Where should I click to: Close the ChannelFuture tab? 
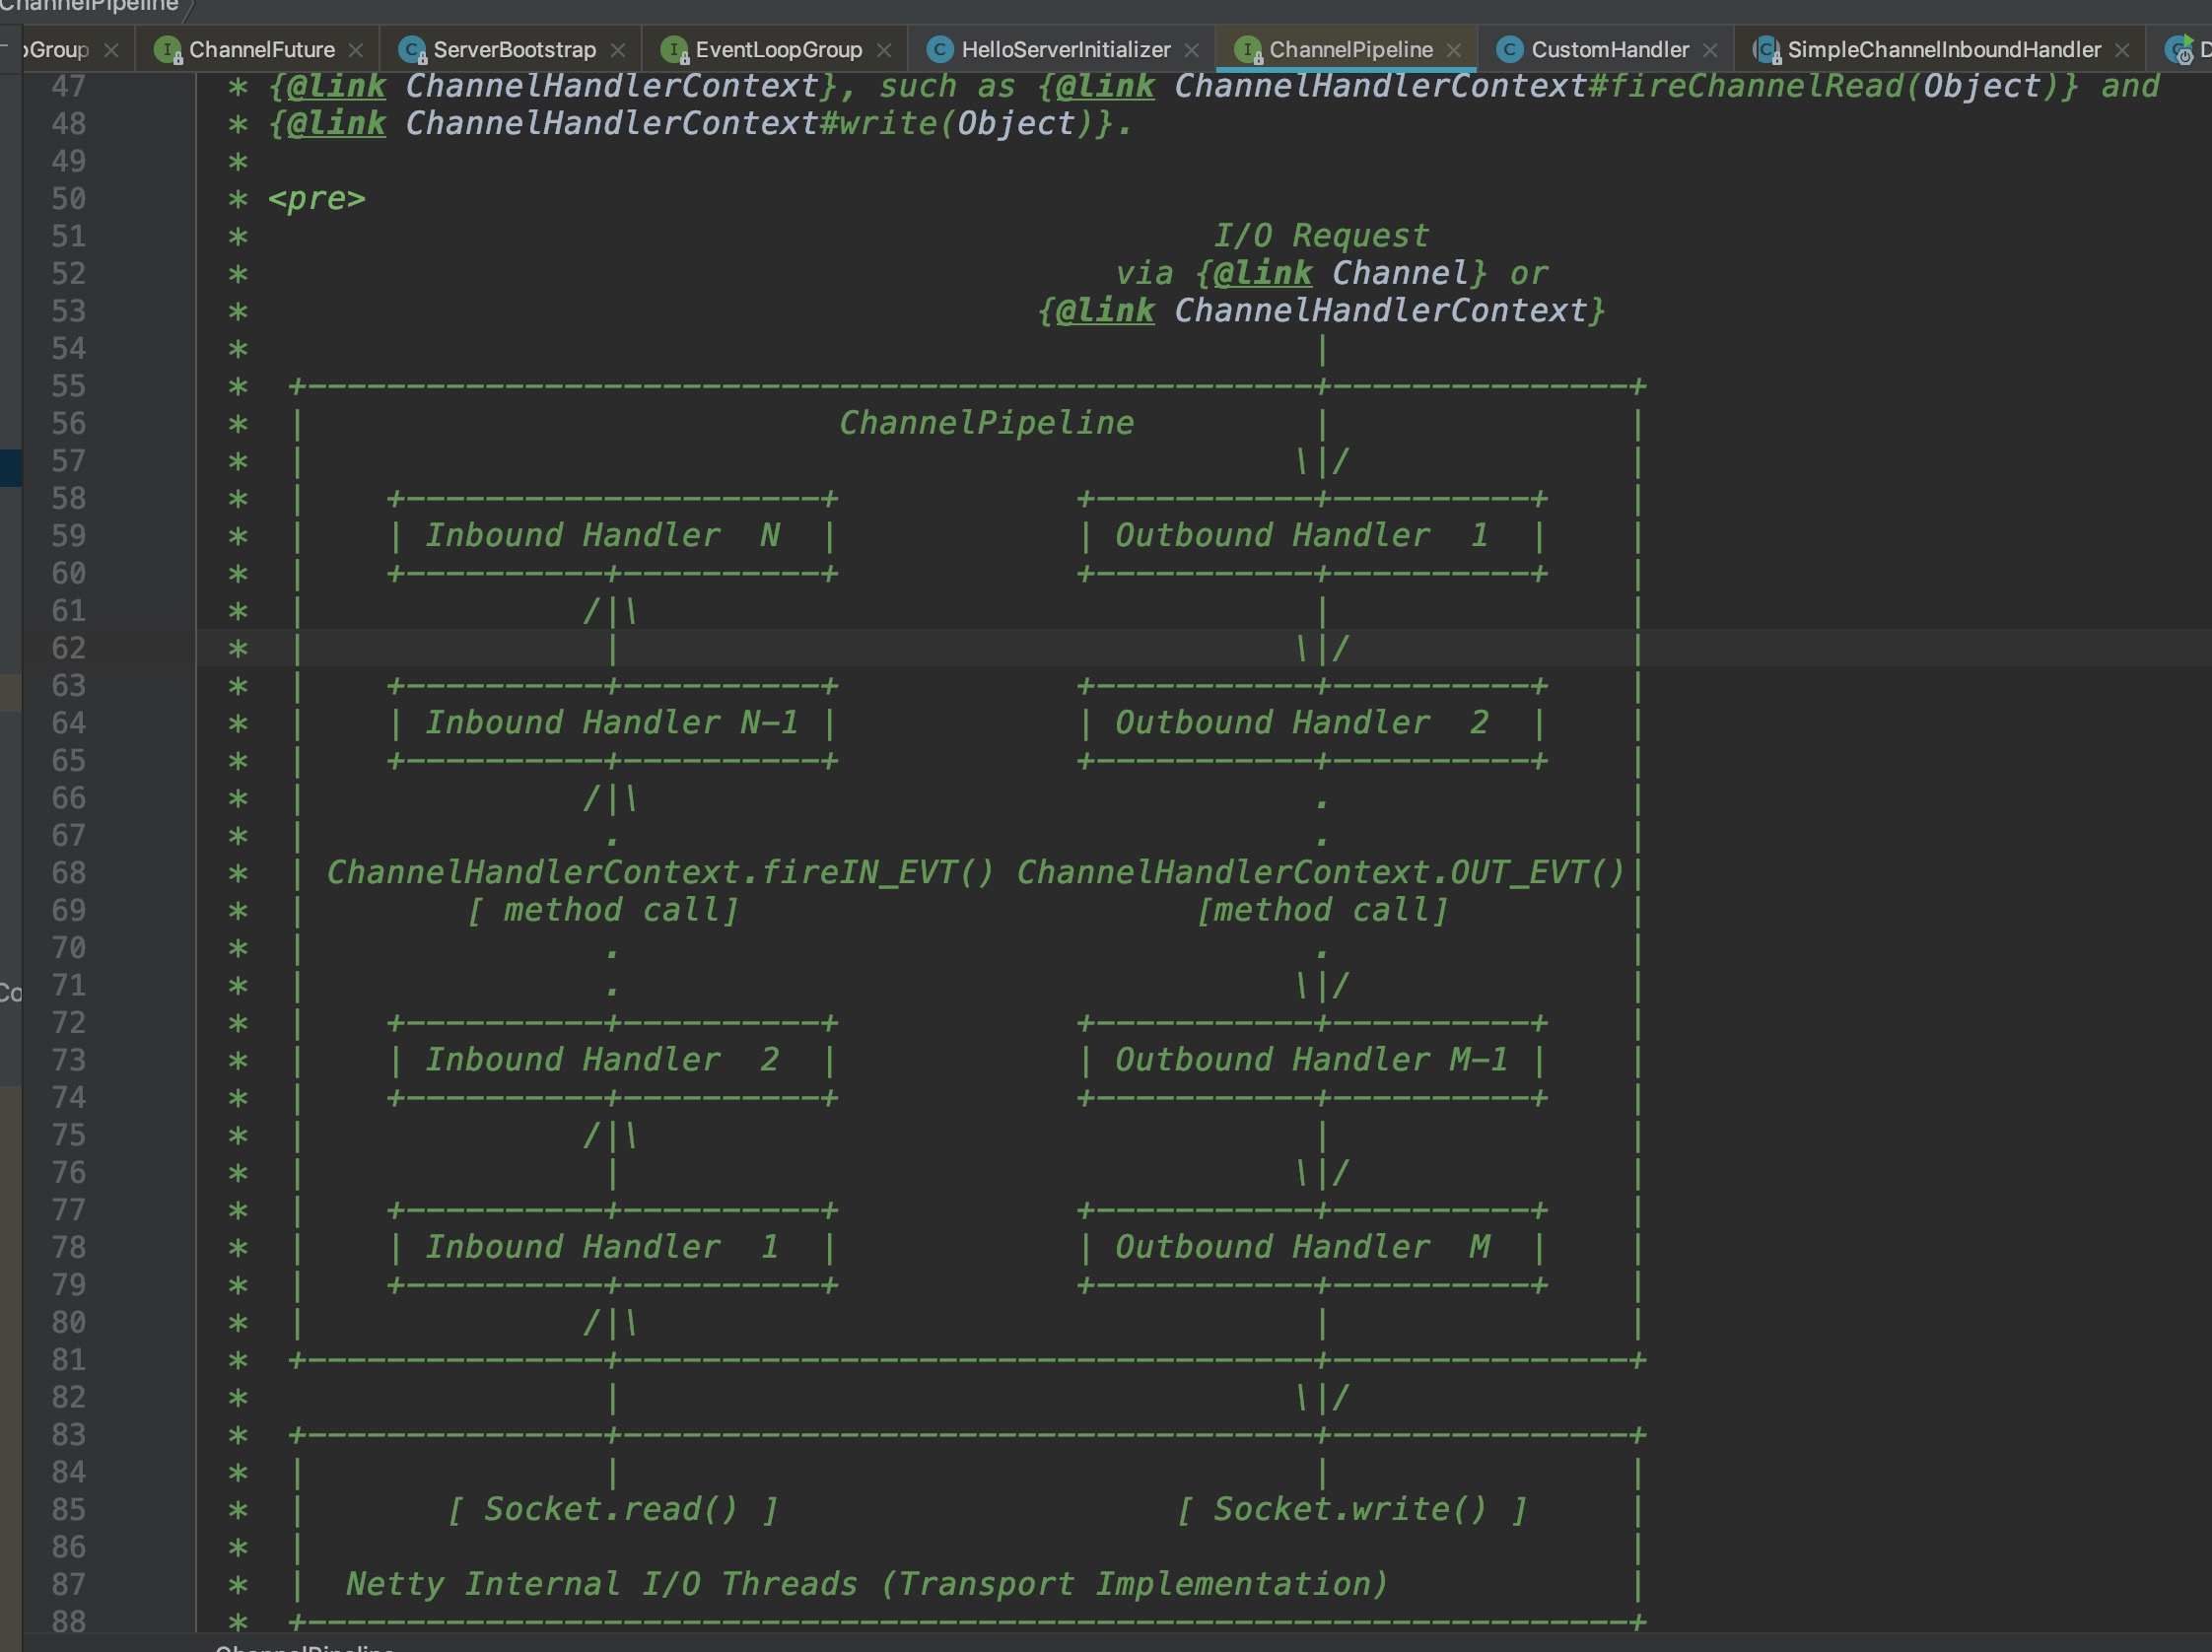click(356, 50)
